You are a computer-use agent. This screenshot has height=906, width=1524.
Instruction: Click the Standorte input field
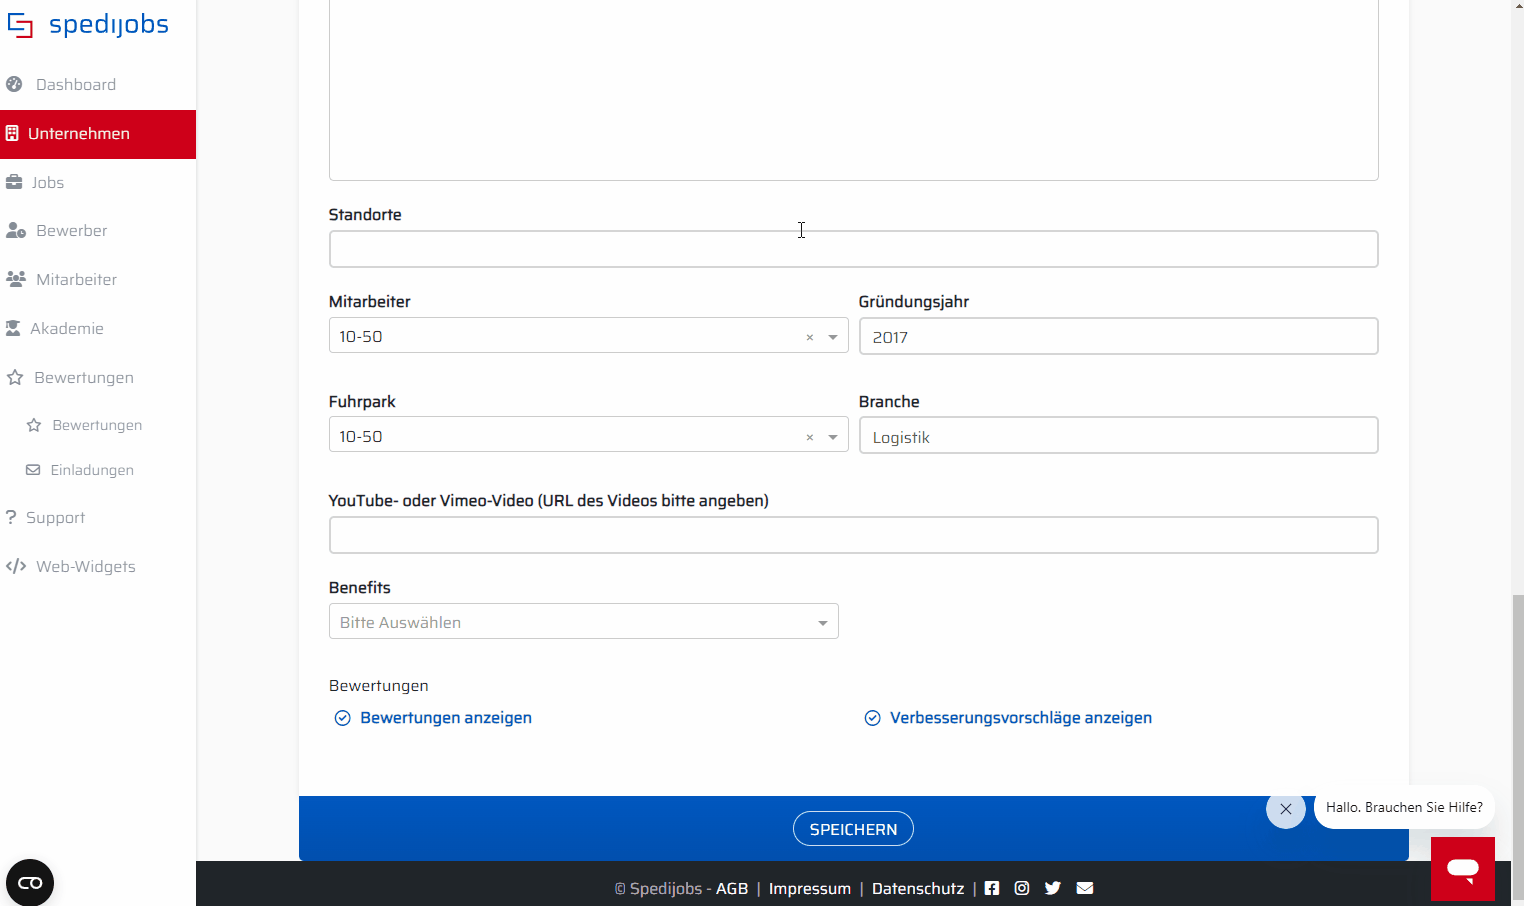[854, 249]
